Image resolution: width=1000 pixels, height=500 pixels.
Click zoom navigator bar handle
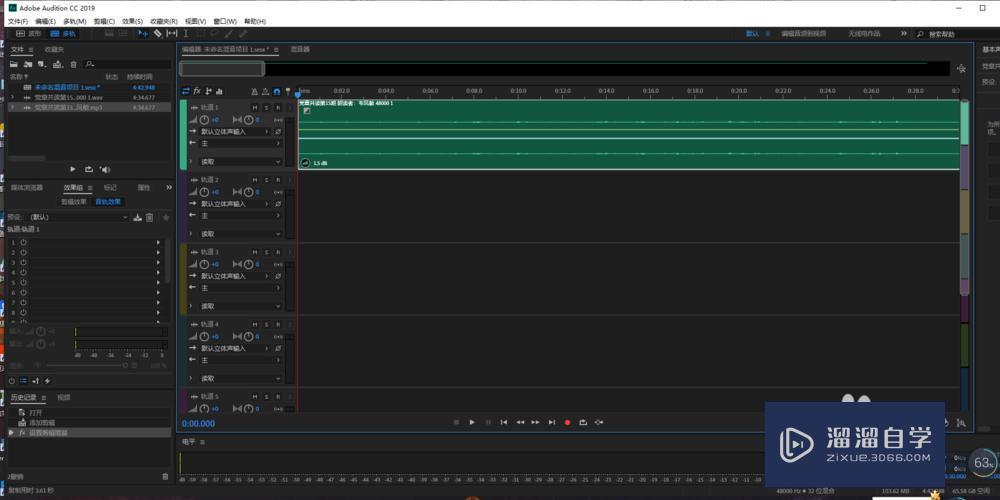pyautogui.click(x=222, y=69)
